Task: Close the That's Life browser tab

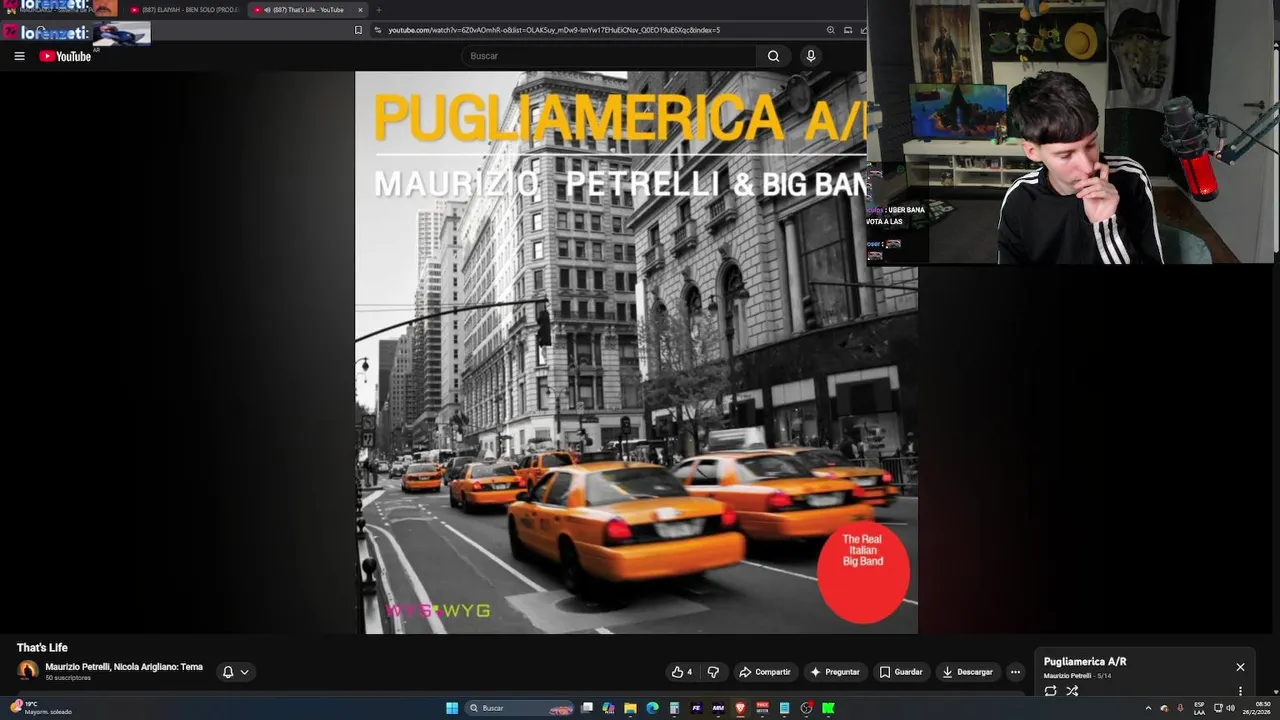Action: pos(360,10)
